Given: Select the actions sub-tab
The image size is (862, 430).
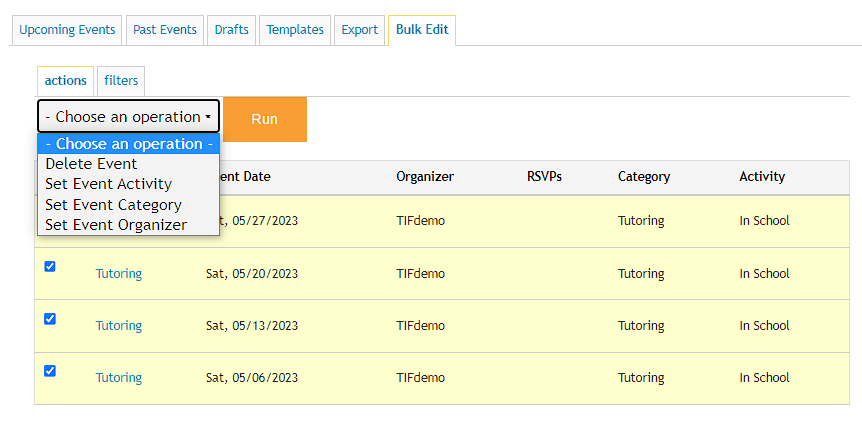Looking at the screenshot, I should [66, 81].
